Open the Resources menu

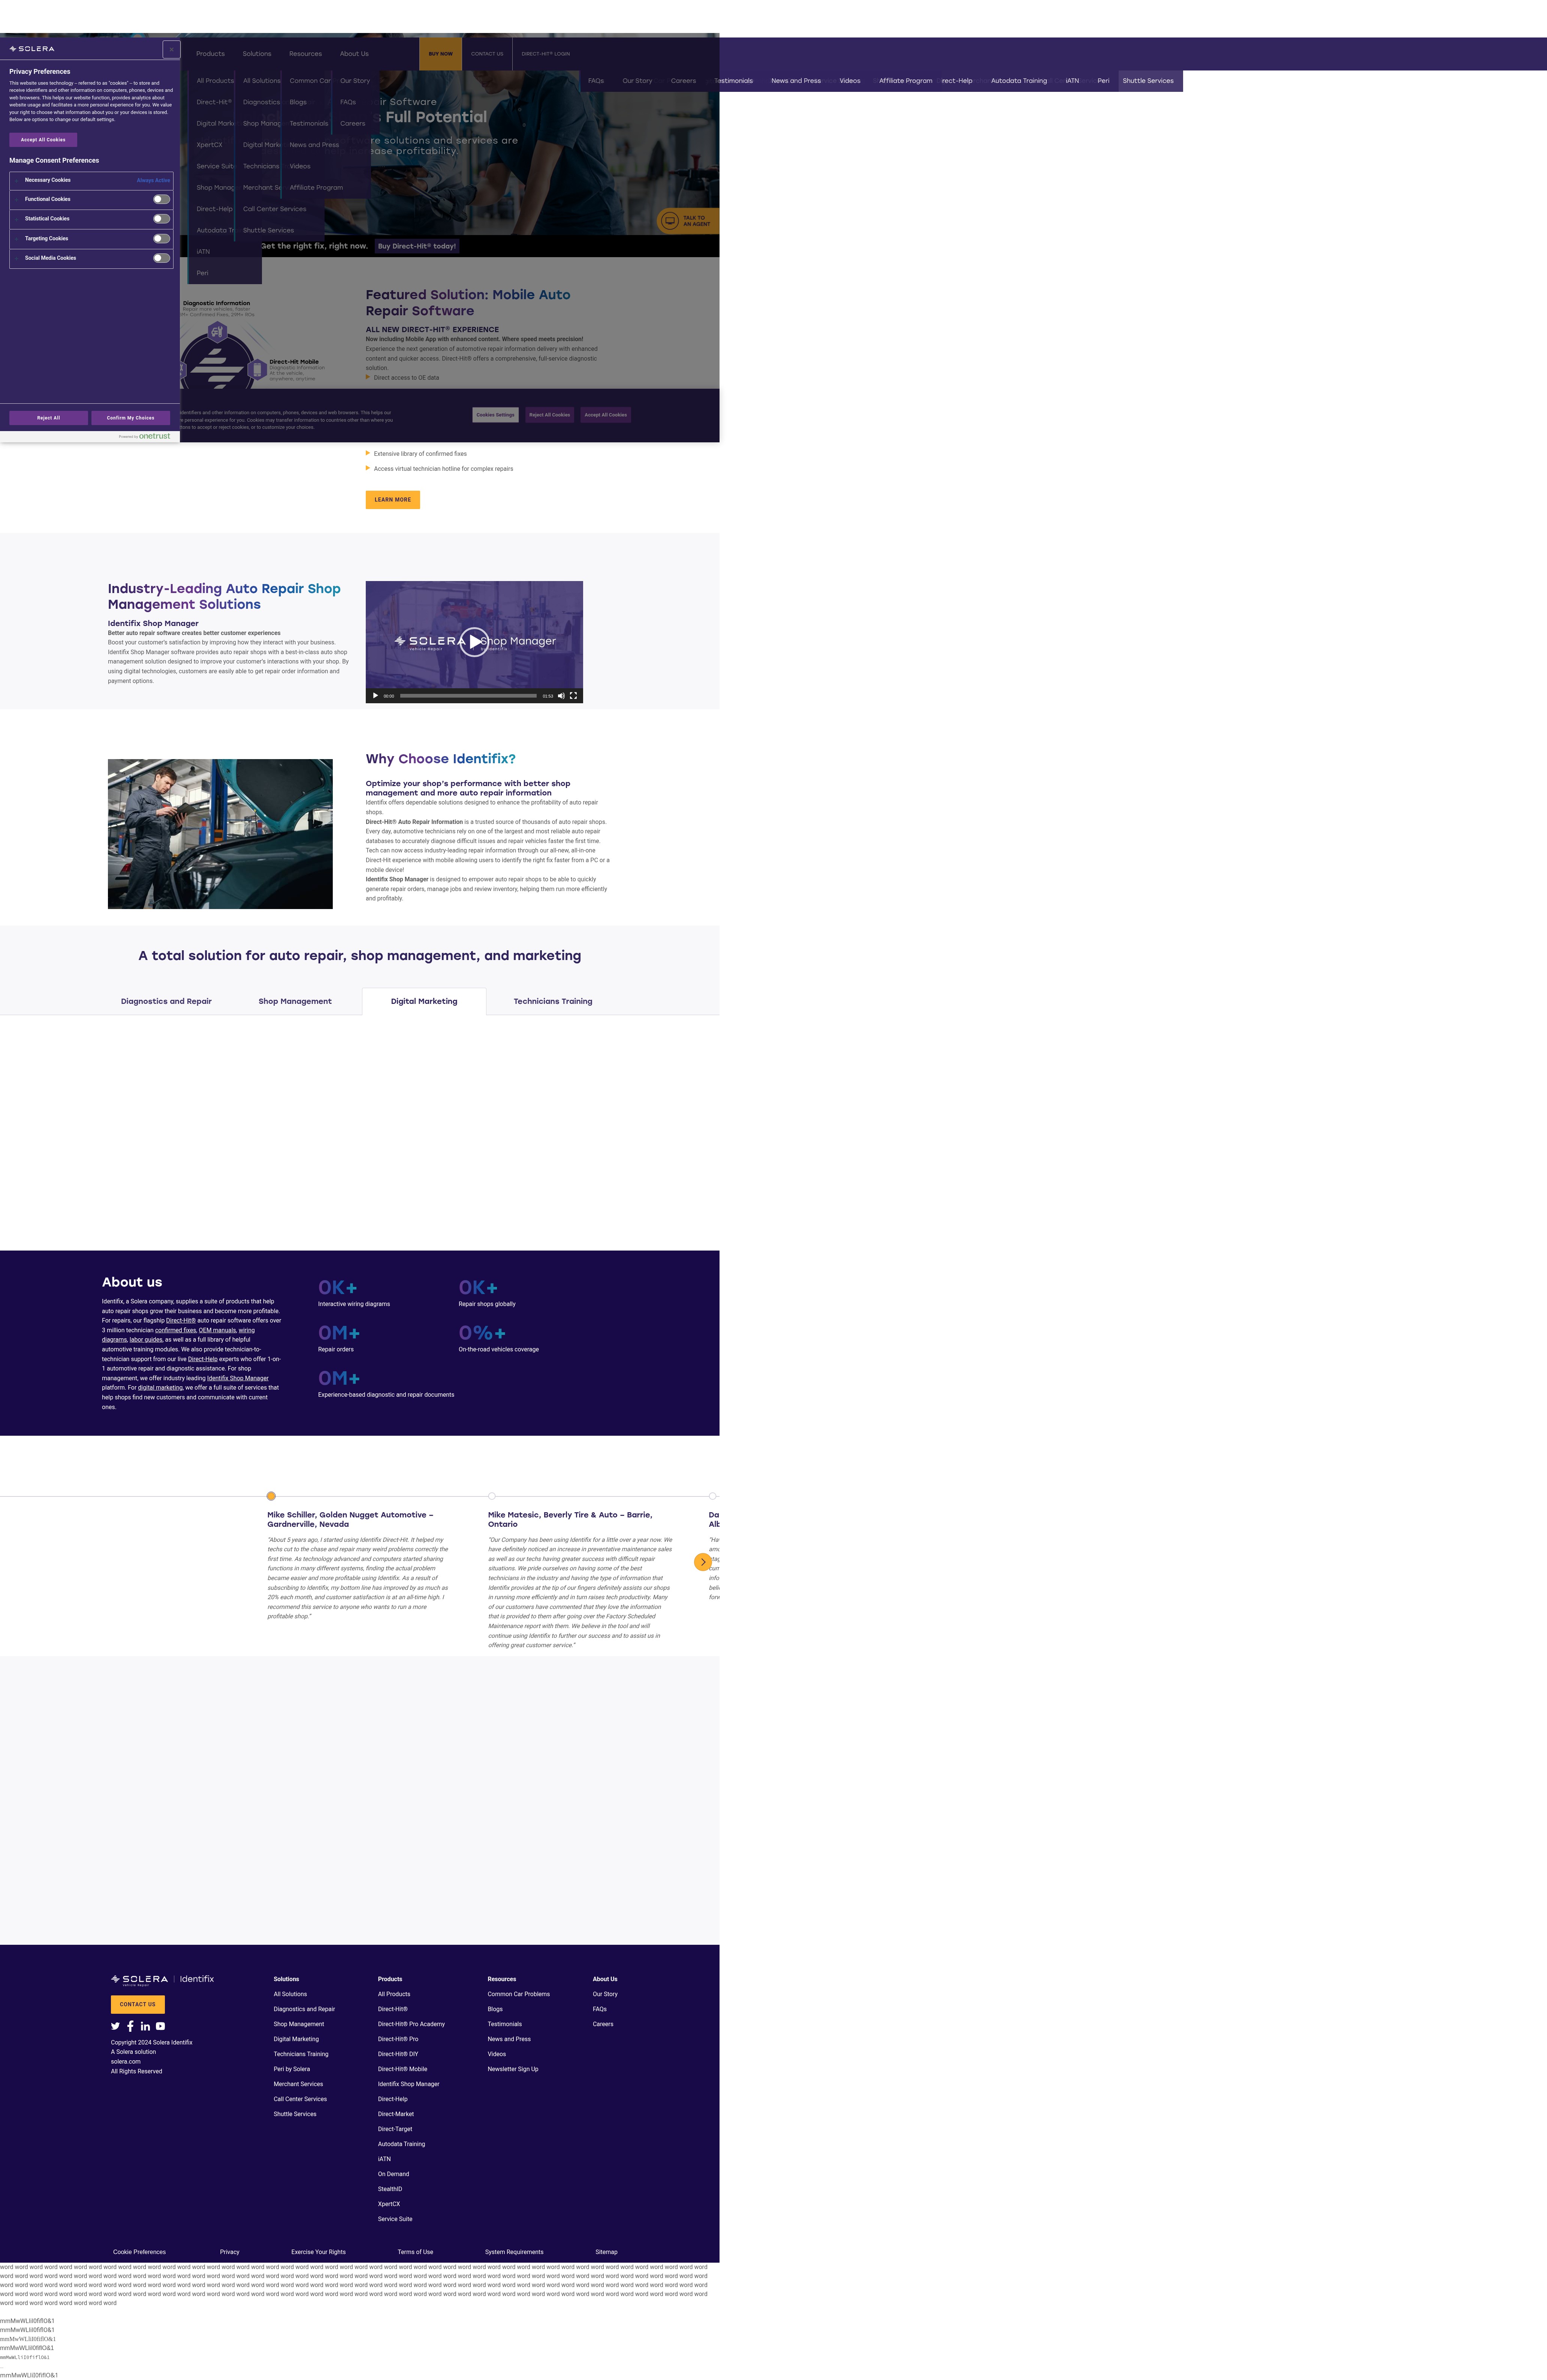coord(306,54)
